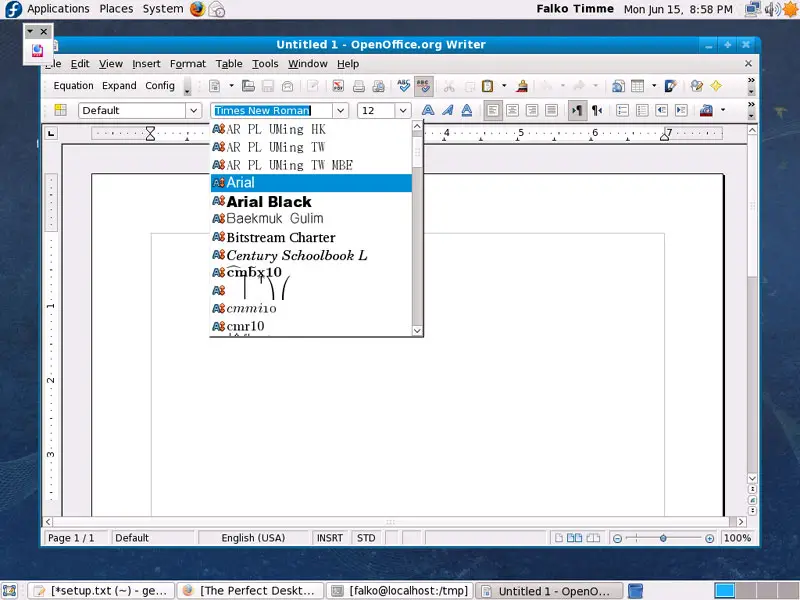This screenshot has height=600, width=800.
Task: Open the Font Color dropdown arrow
Action: (x=723, y=110)
